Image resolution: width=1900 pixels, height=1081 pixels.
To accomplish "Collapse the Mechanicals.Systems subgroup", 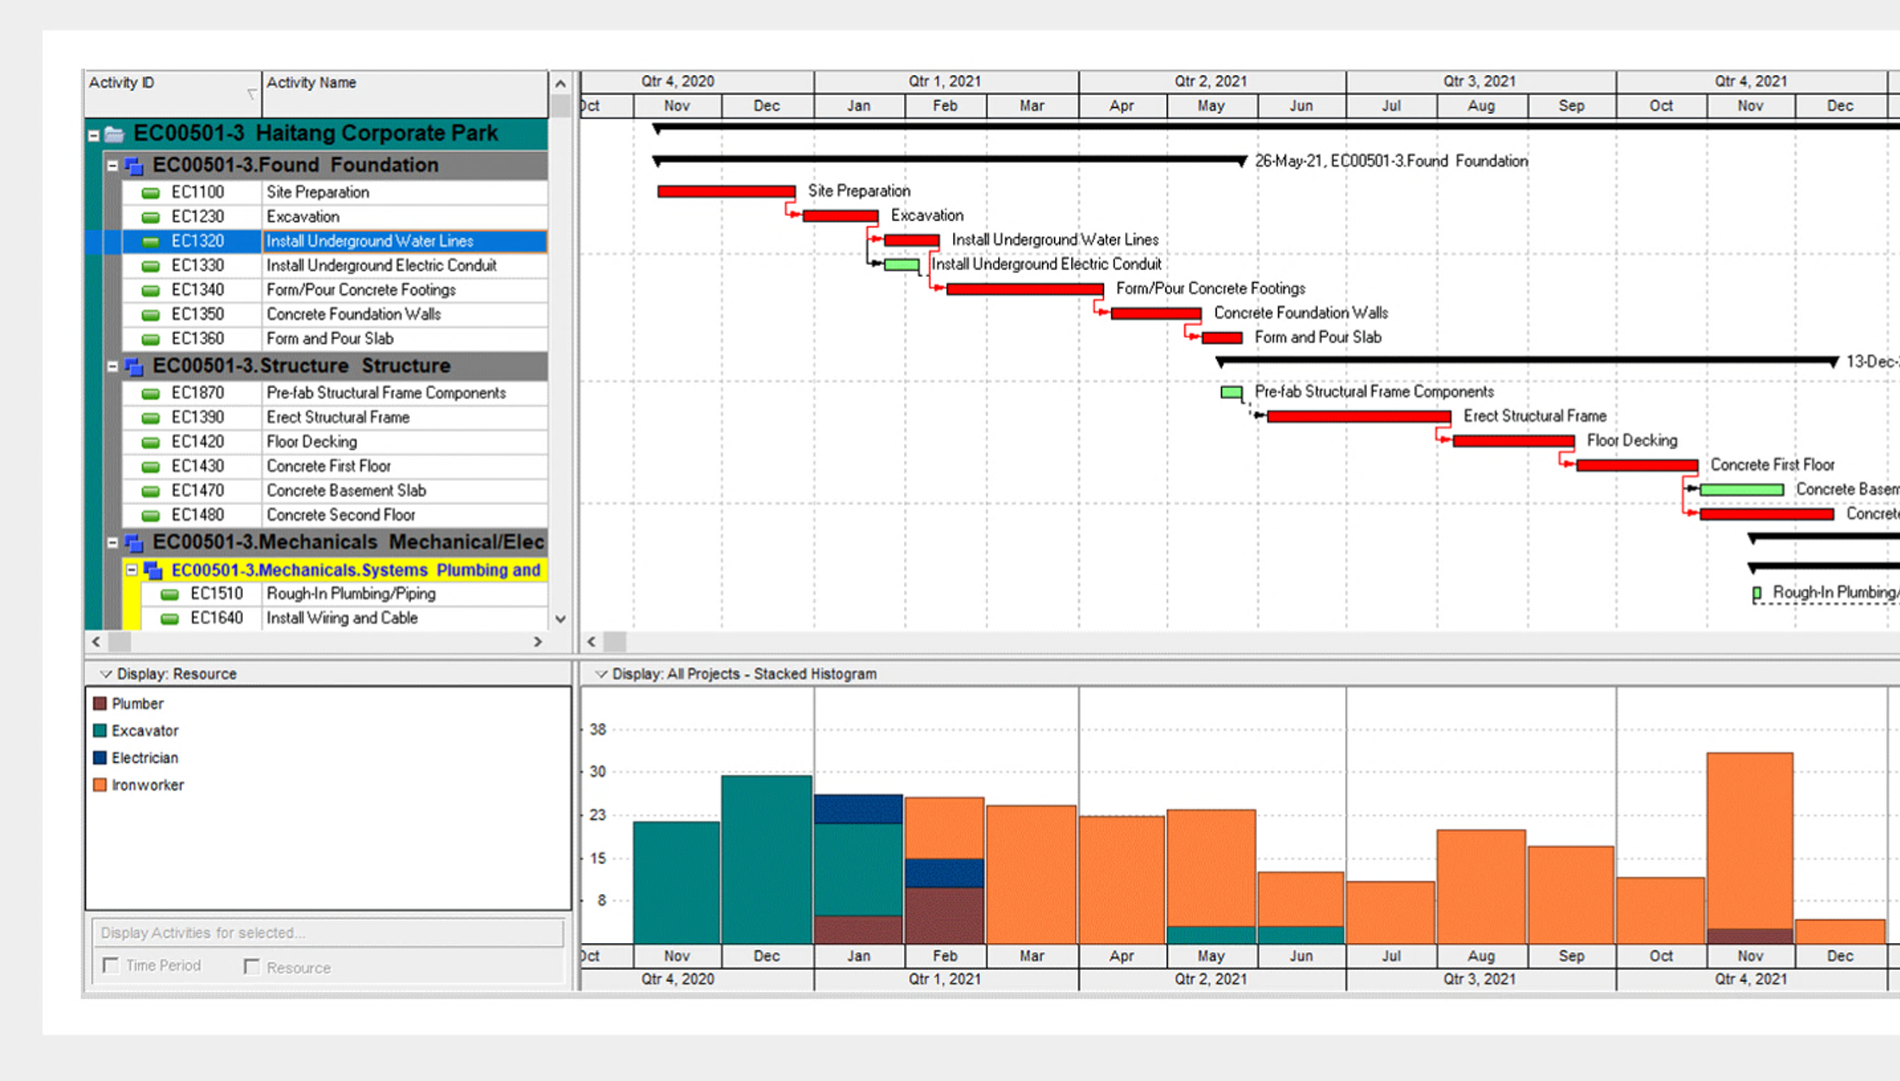I will click(132, 570).
